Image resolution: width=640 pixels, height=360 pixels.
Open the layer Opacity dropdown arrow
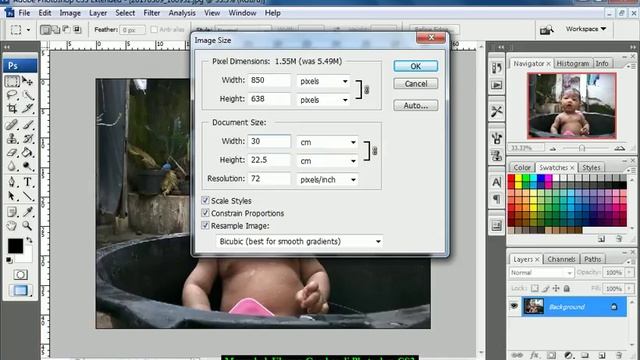click(x=629, y=272)
